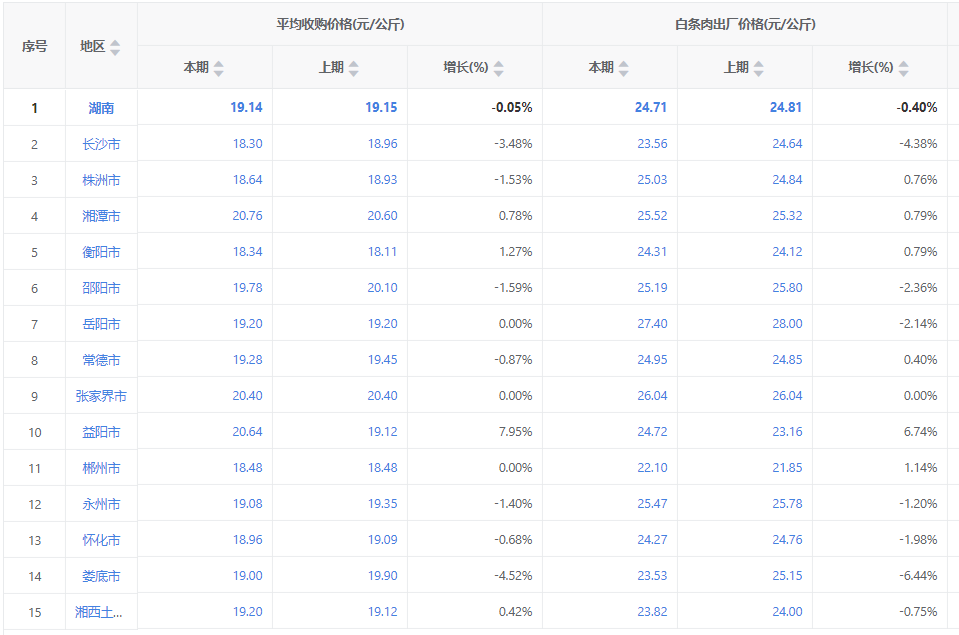The width and height of the screenshot is (959, 635).
Task: Go to the 益阳市 region link
Action: (101, 432)
